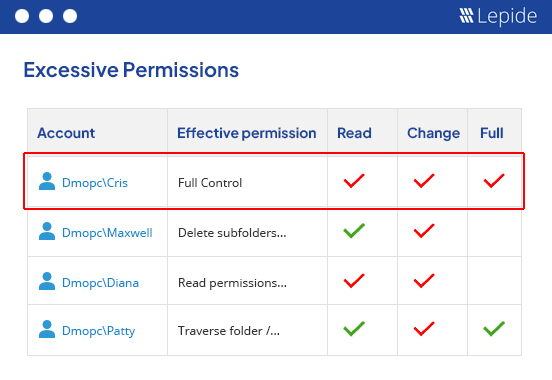552x380 pixels.
Task: Click red Change checkmark in Patty row
Action: 424,329
